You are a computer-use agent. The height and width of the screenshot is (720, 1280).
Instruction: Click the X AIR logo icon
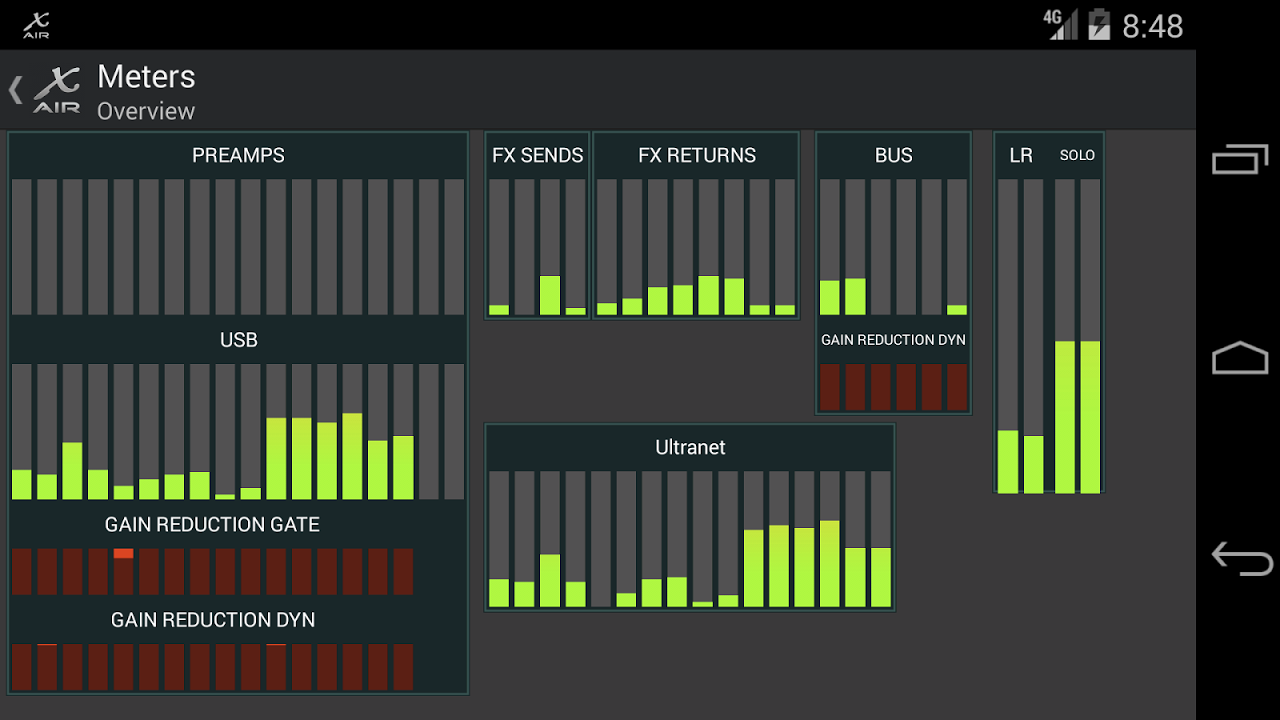pos(56,90)
